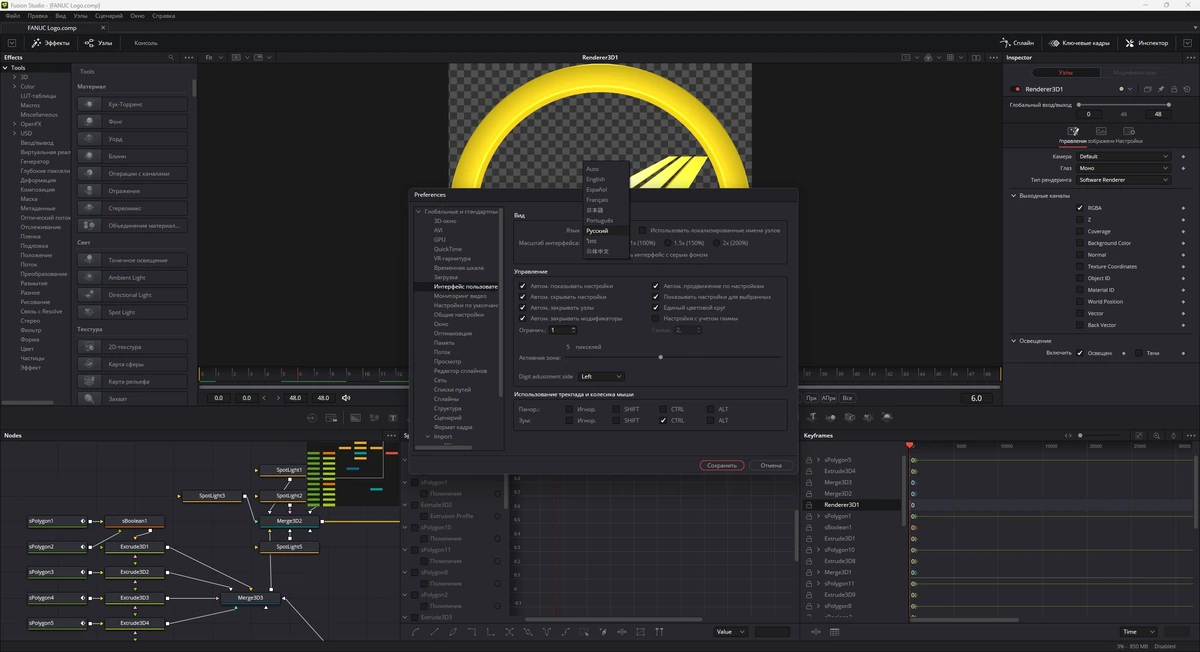Select the Merge3D3 node in the Nodes panel
Screen dimensions: 1200x652
(250, 598)
